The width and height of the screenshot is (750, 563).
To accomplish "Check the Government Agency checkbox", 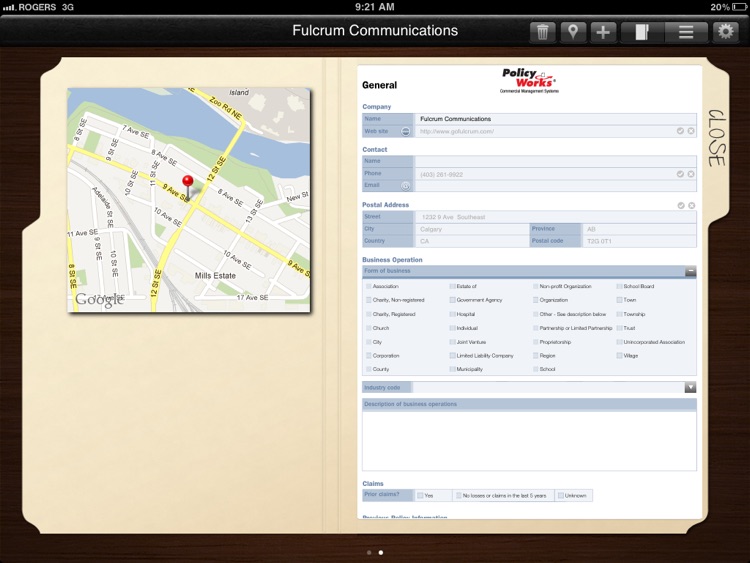I will pyautogui.click(x=452, y=300).
